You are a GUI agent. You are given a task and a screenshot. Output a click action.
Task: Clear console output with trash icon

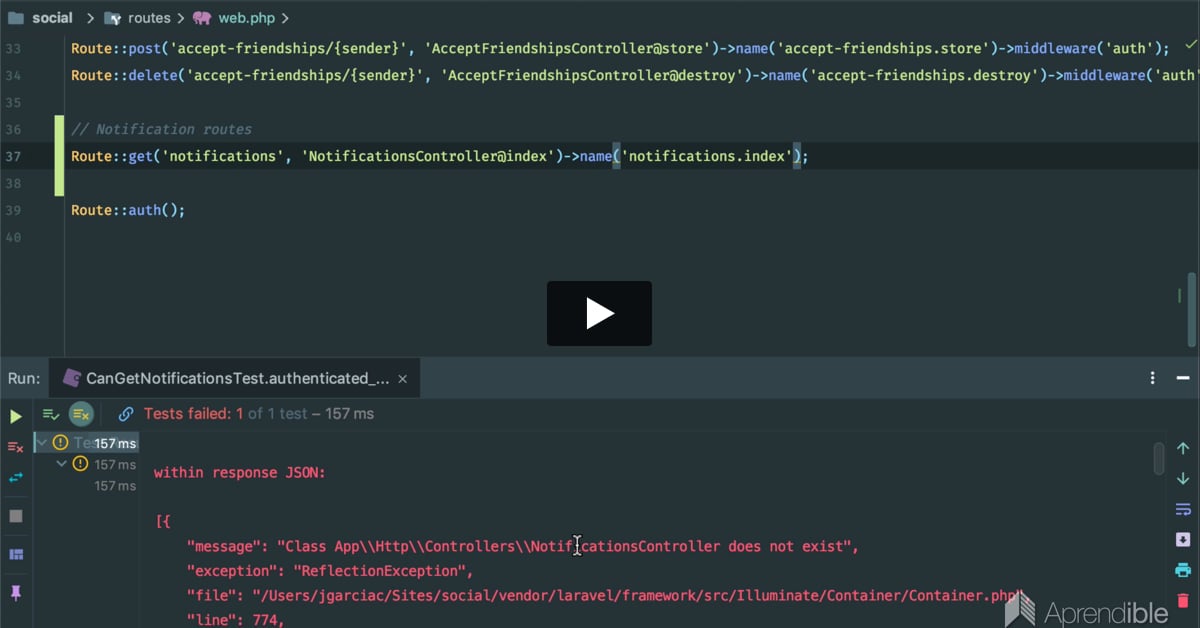pyautogui.click(x=1183, y=601)
